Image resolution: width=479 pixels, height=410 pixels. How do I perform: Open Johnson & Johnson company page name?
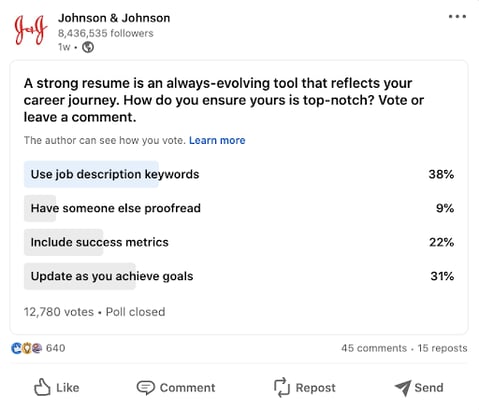click(x=114, y=18)
